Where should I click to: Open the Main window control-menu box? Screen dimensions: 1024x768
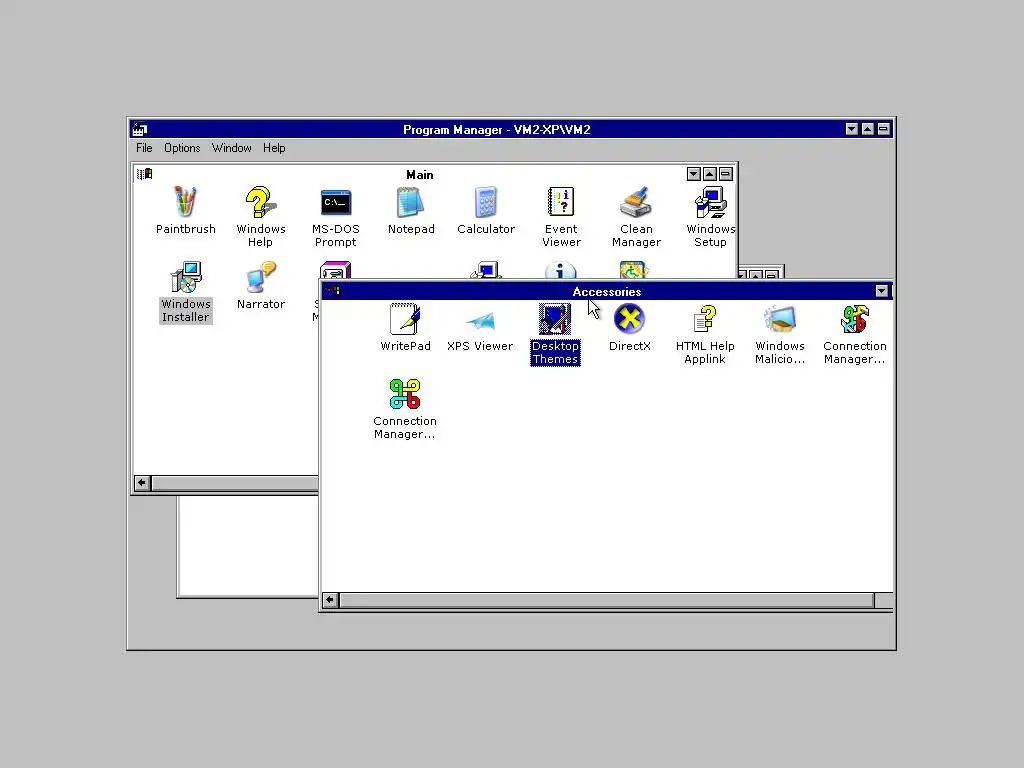click(144, 174)
